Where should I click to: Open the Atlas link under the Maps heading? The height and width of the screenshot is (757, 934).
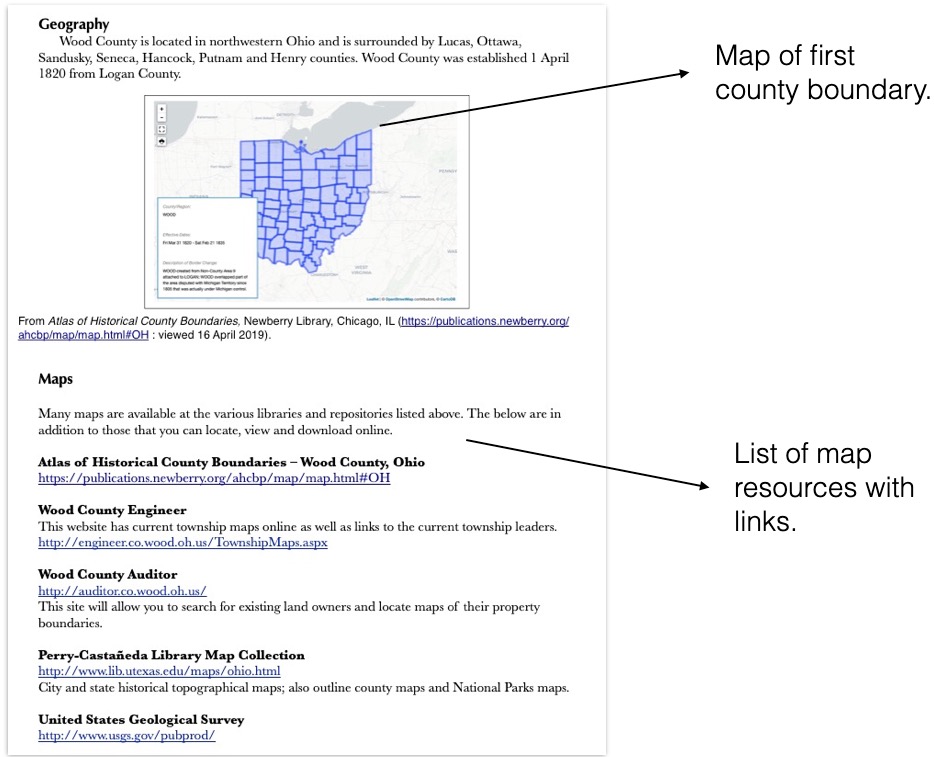point(214,478)
